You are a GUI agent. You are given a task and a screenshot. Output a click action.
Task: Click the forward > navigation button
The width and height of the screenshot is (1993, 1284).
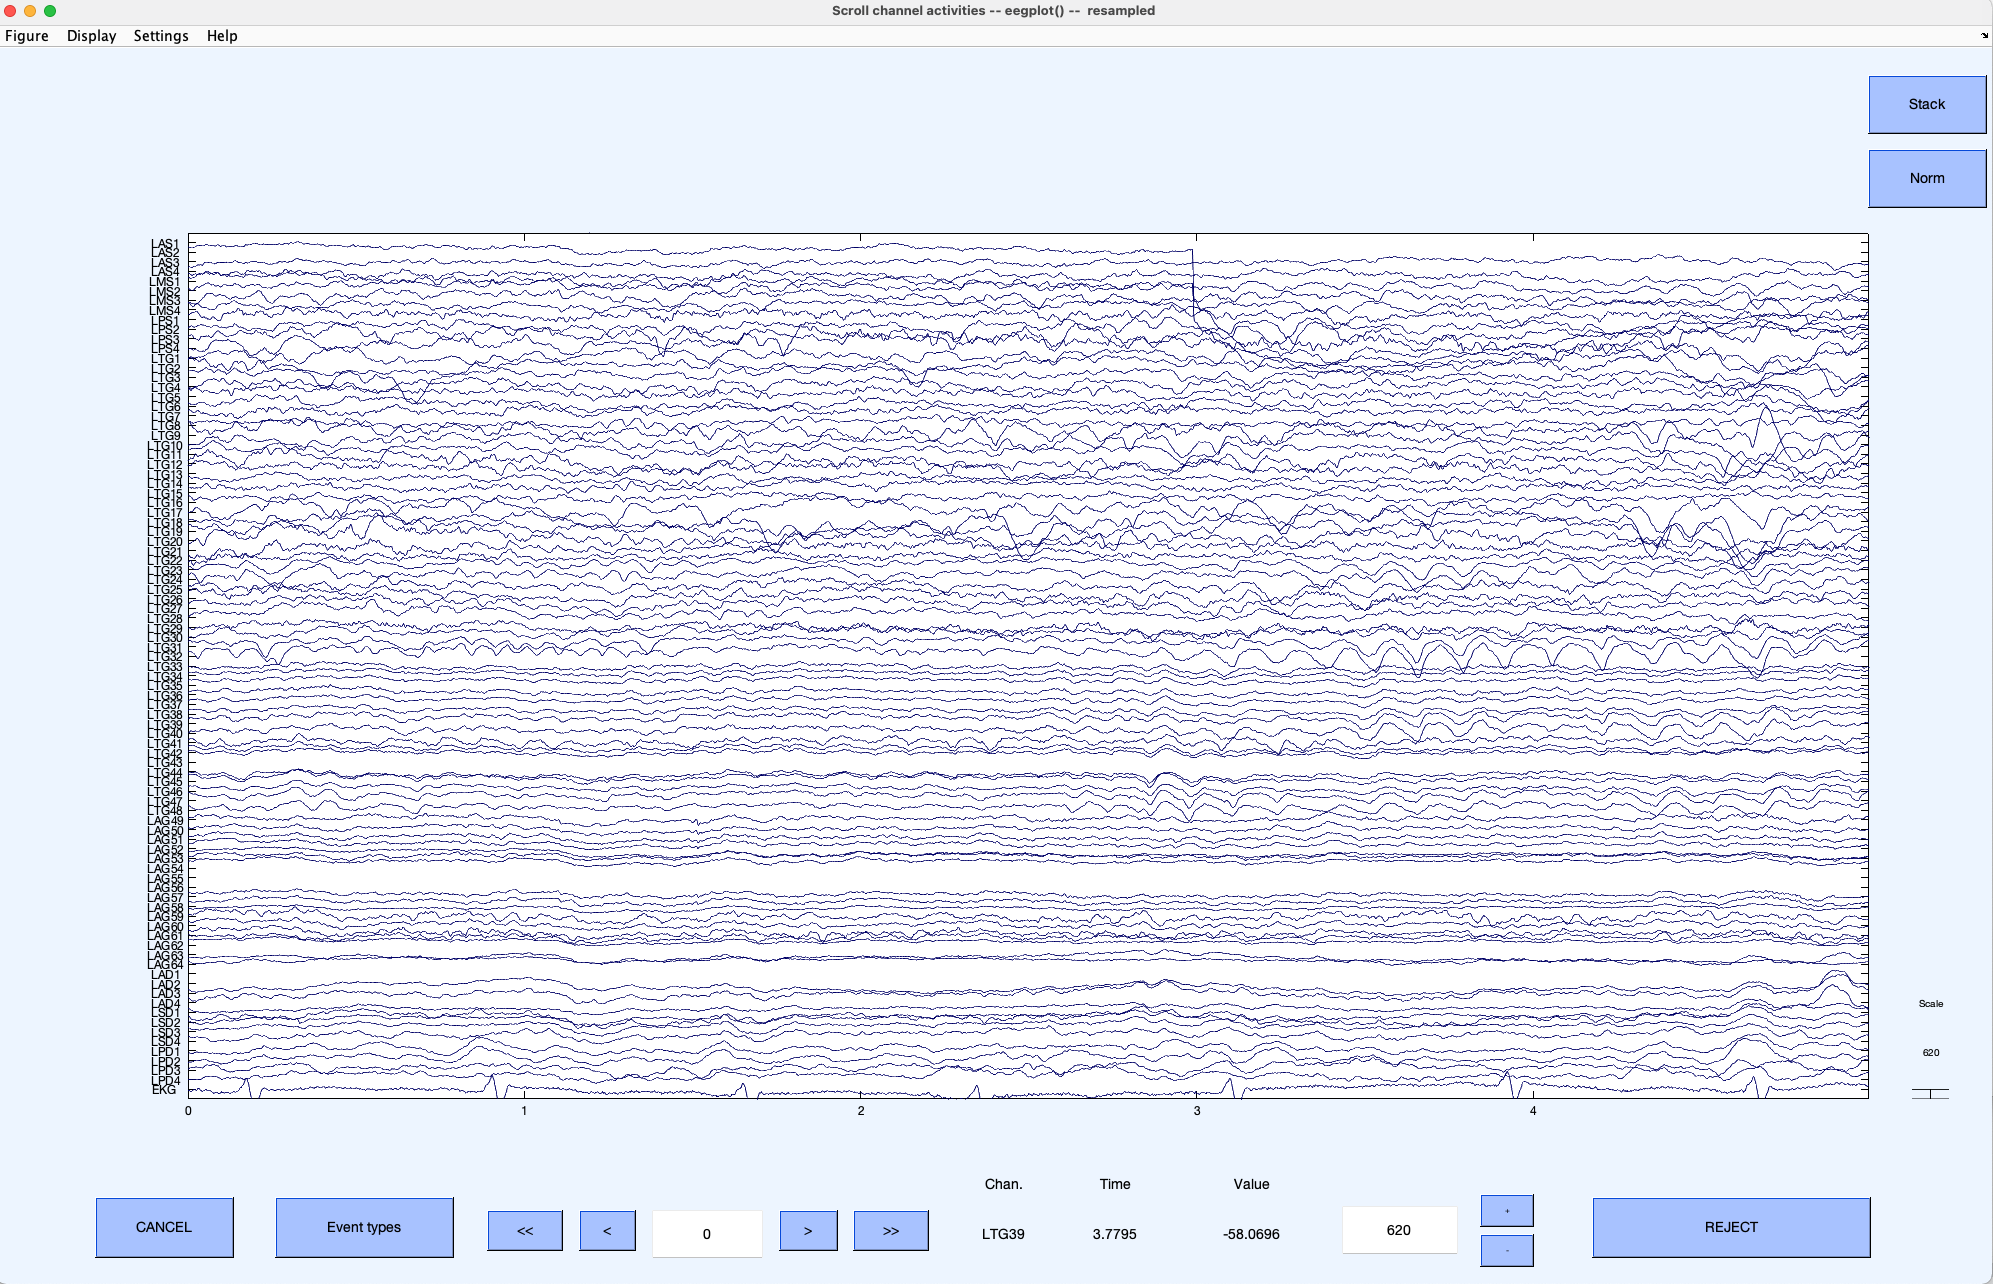point(806,1229)
